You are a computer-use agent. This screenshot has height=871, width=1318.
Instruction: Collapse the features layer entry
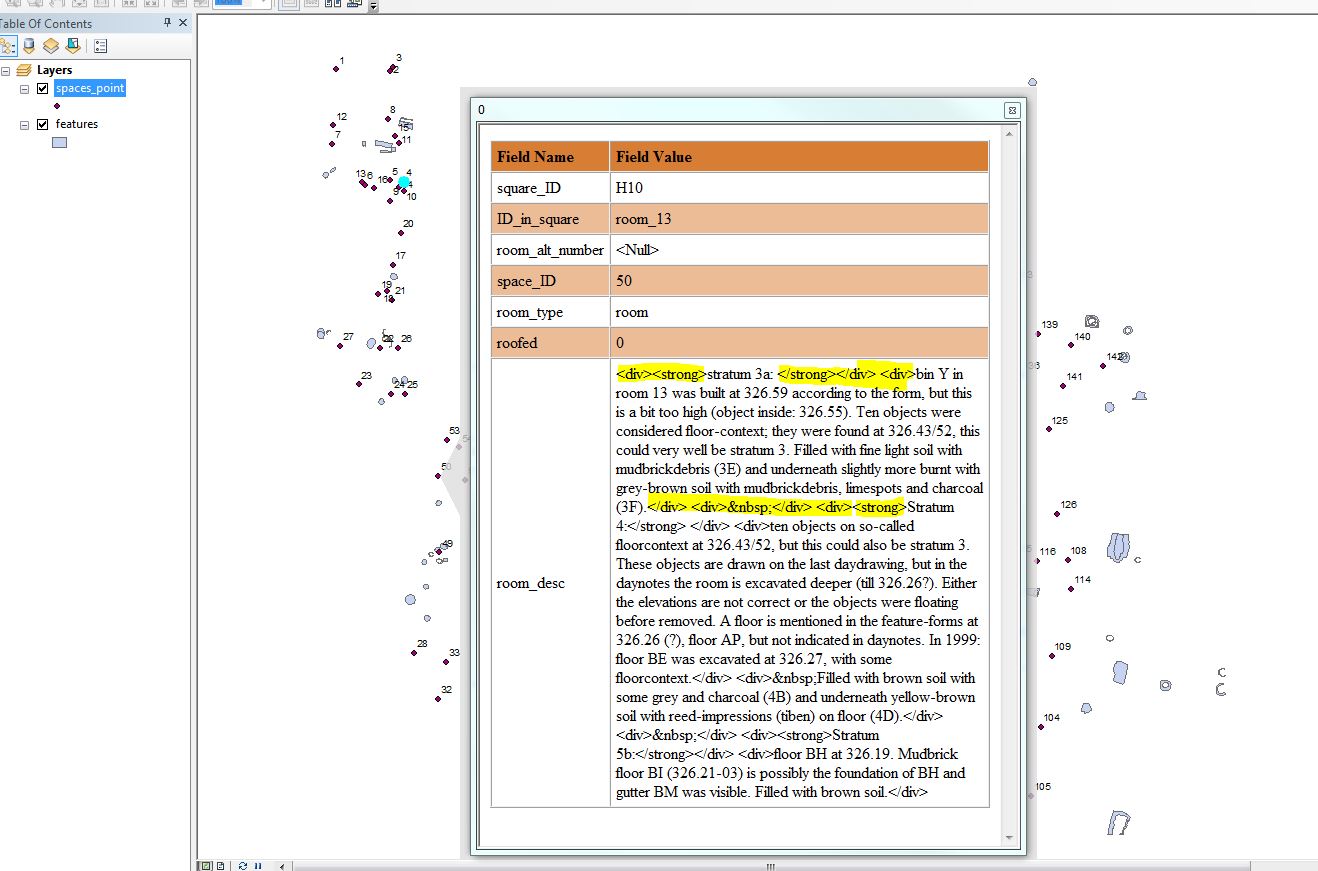[x=25, y=123]
